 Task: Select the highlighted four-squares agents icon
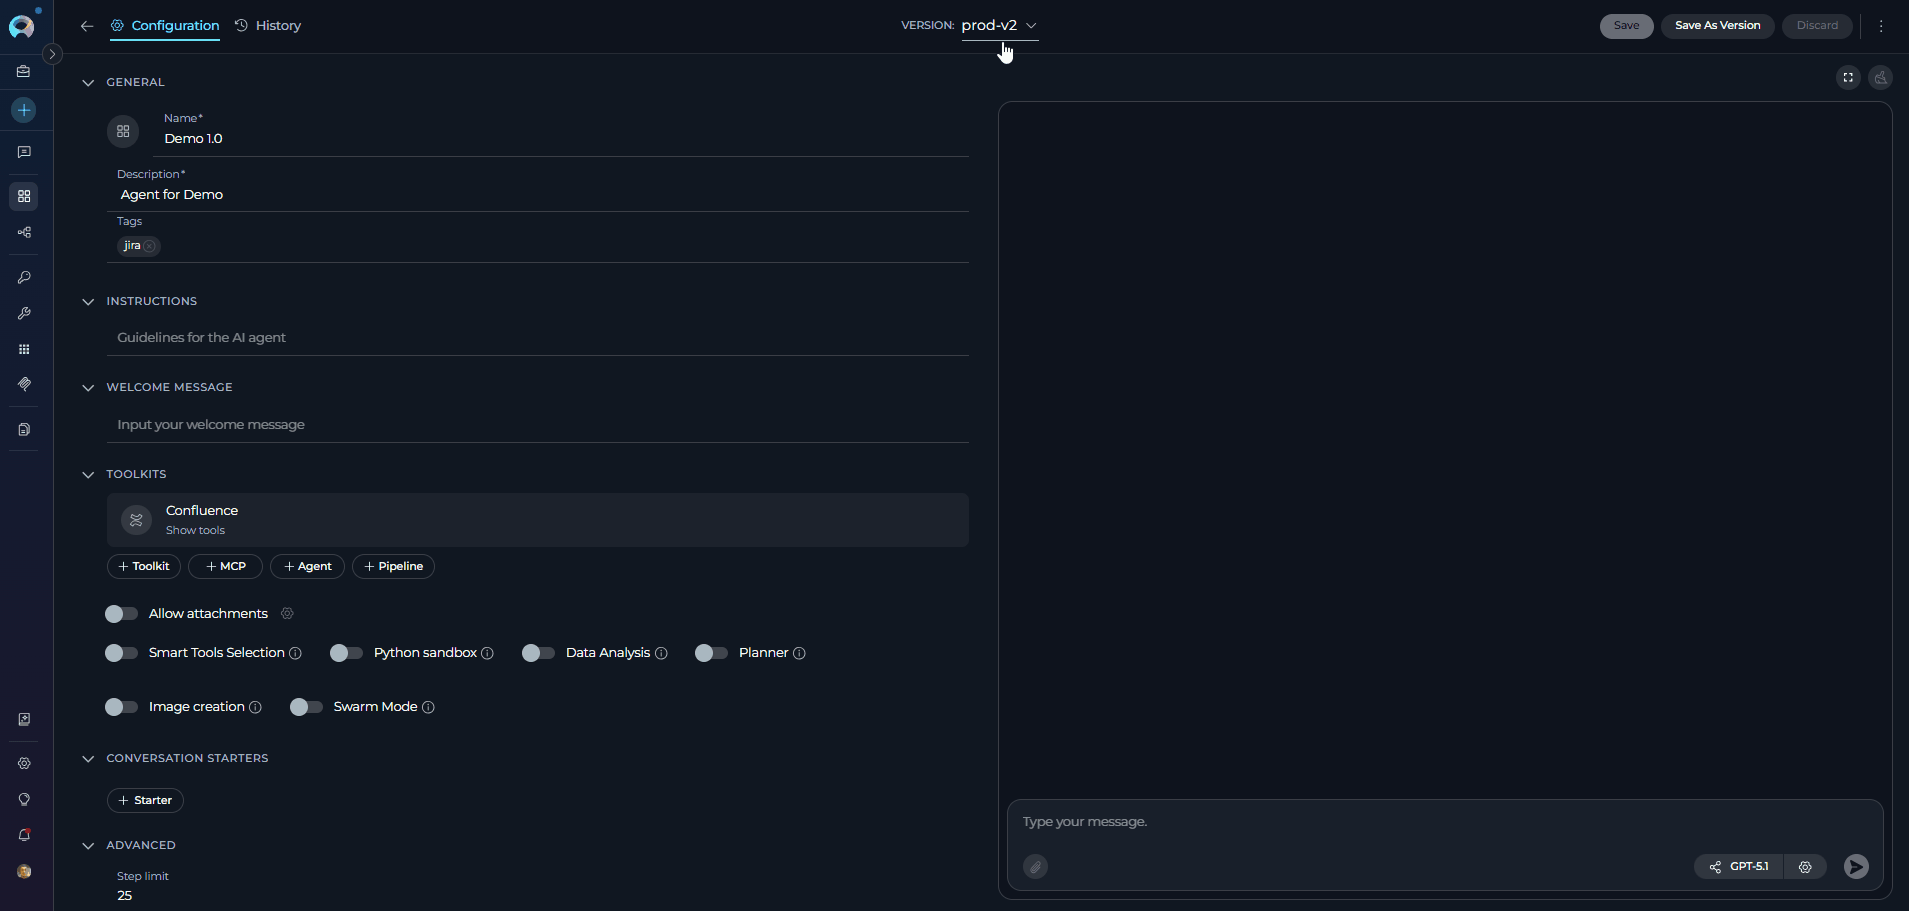coord(24,196)
